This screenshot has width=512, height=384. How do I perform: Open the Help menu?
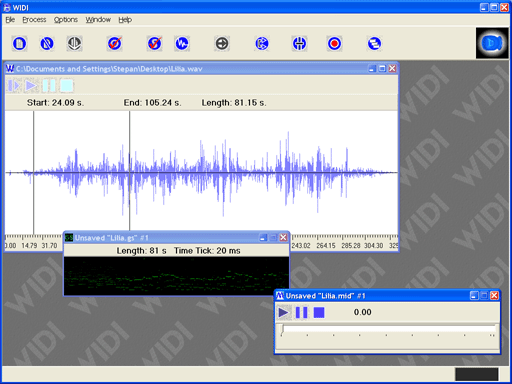click(125, 20)
